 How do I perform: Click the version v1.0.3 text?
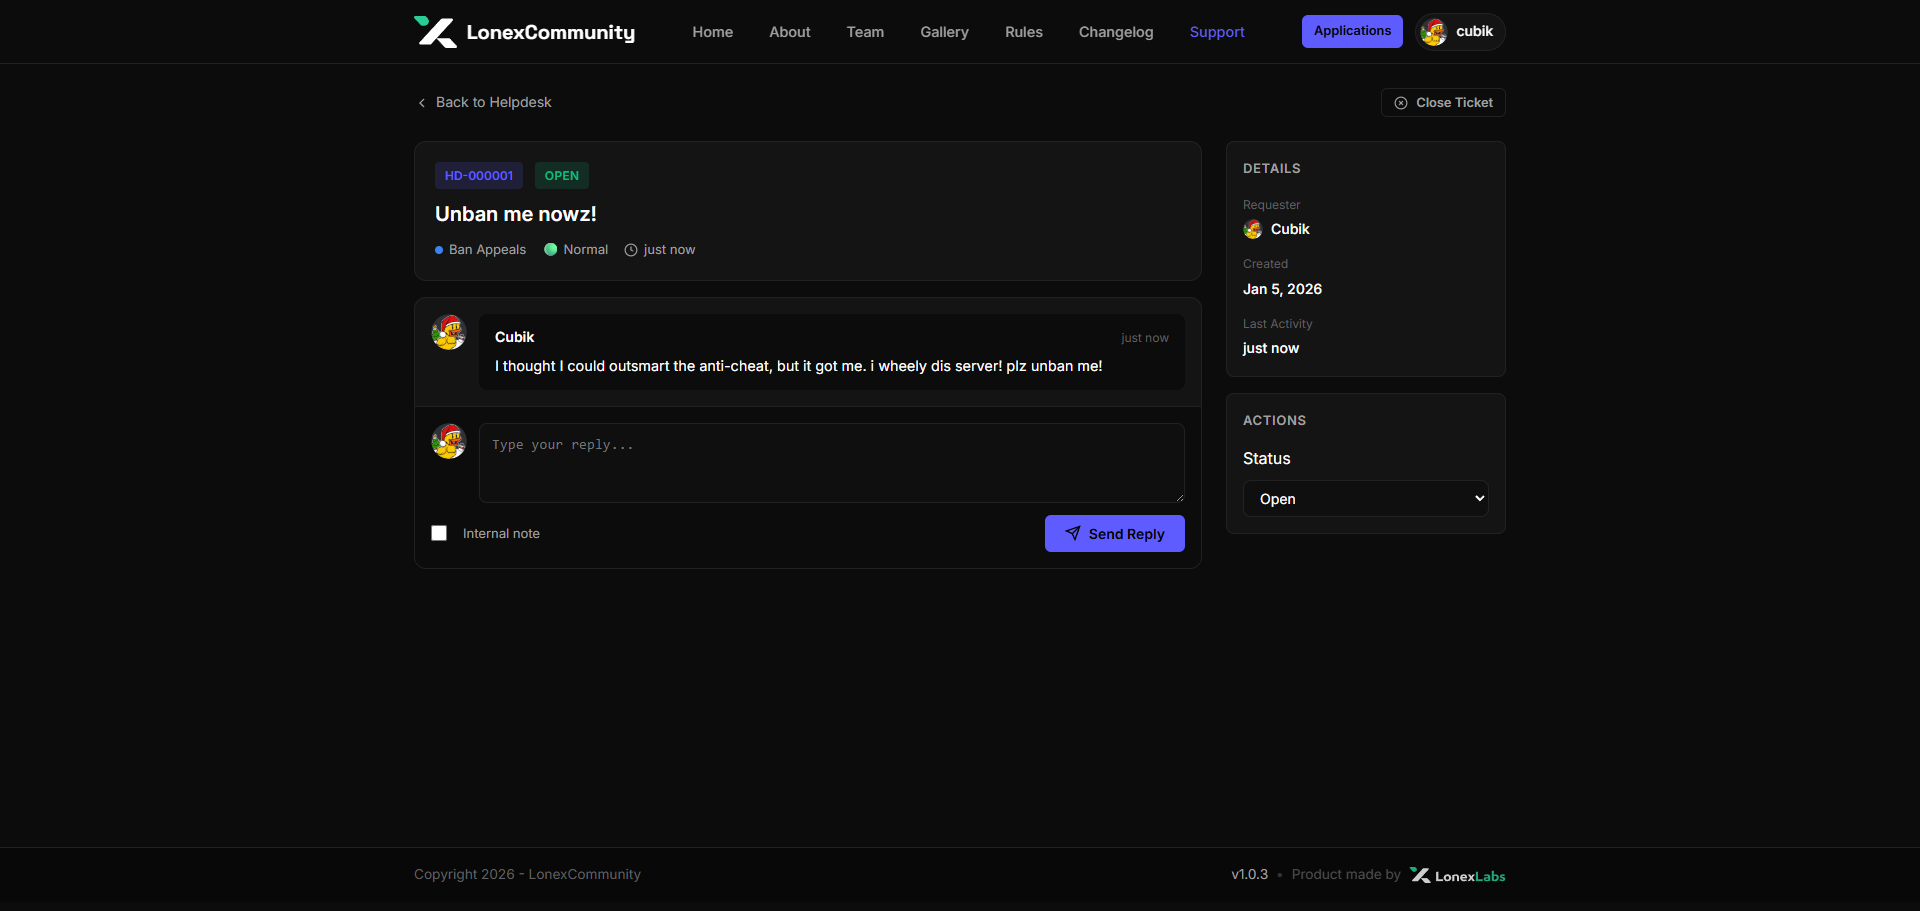click(x=1249, y=874)
